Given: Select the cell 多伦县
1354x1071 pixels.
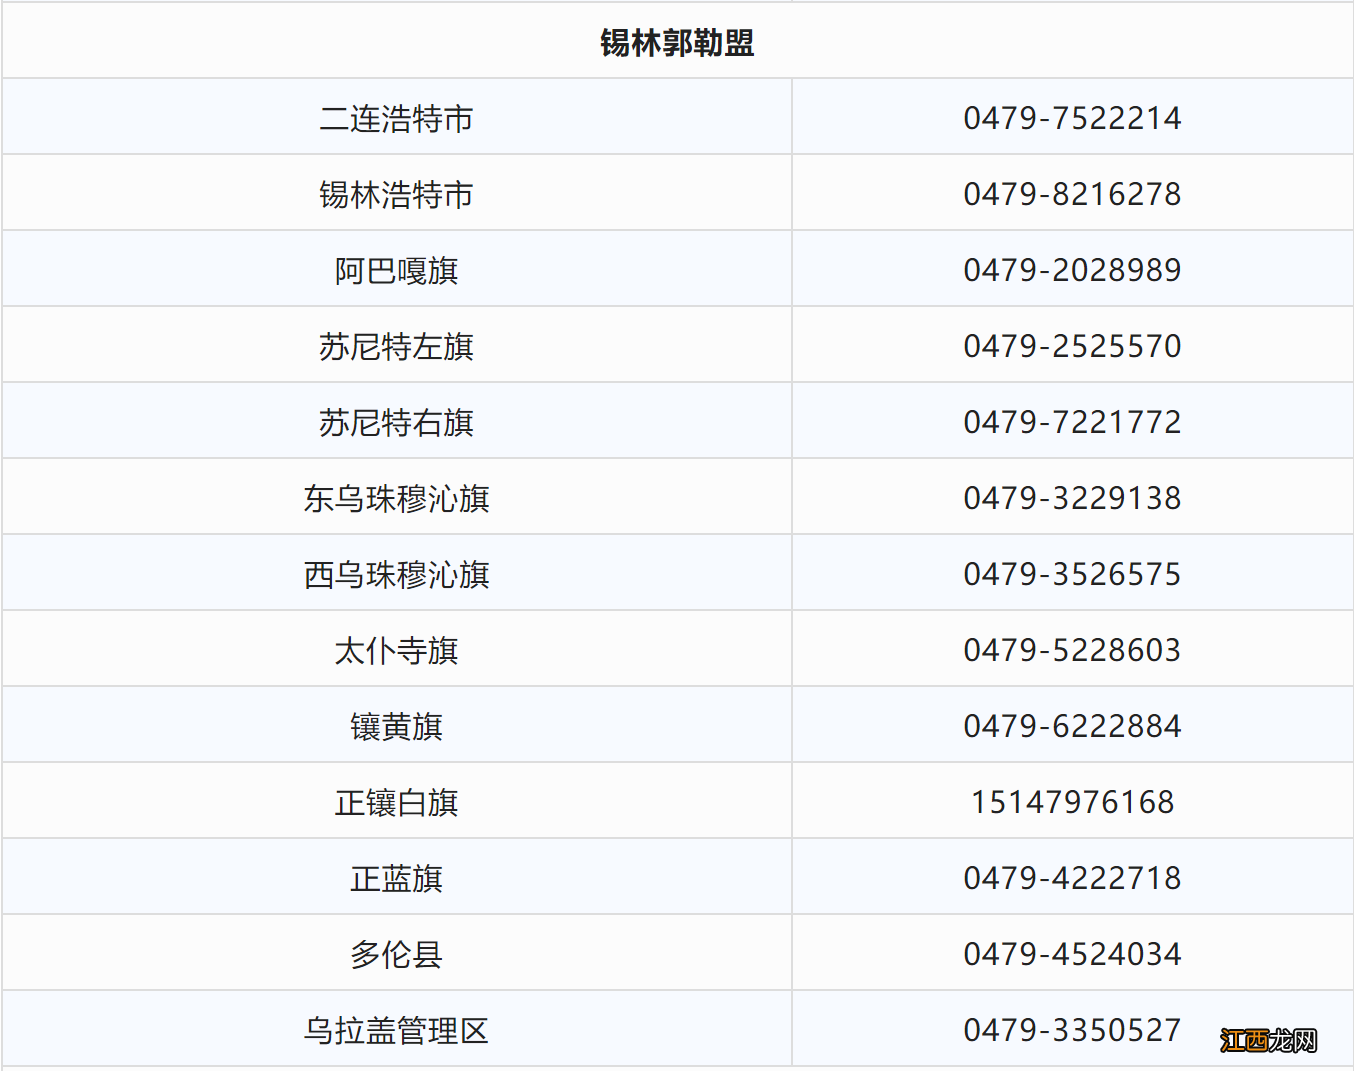Looking at the screenshot, I should (397, 954).
